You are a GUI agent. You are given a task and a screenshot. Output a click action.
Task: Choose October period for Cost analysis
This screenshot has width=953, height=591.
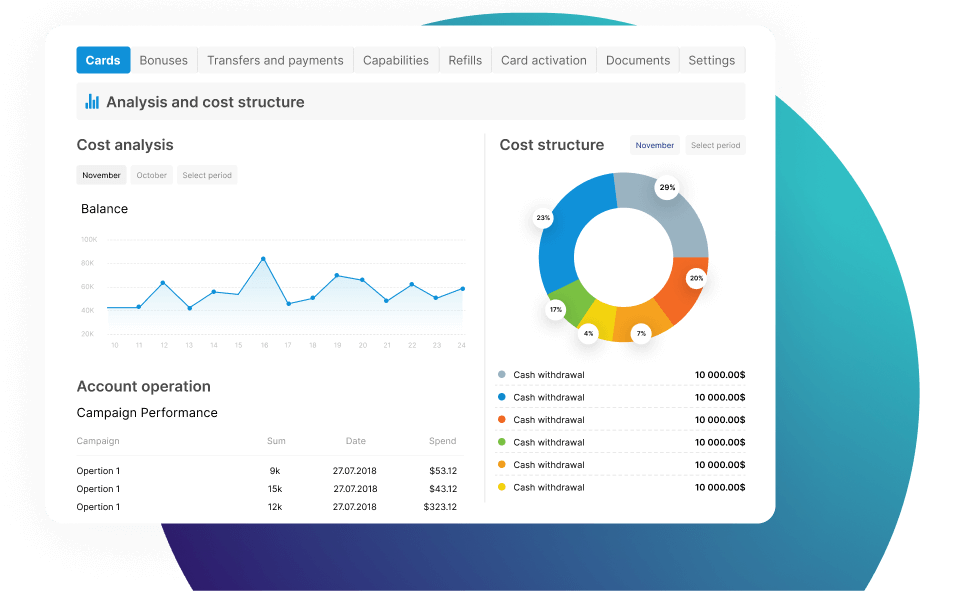pos(151,175)
